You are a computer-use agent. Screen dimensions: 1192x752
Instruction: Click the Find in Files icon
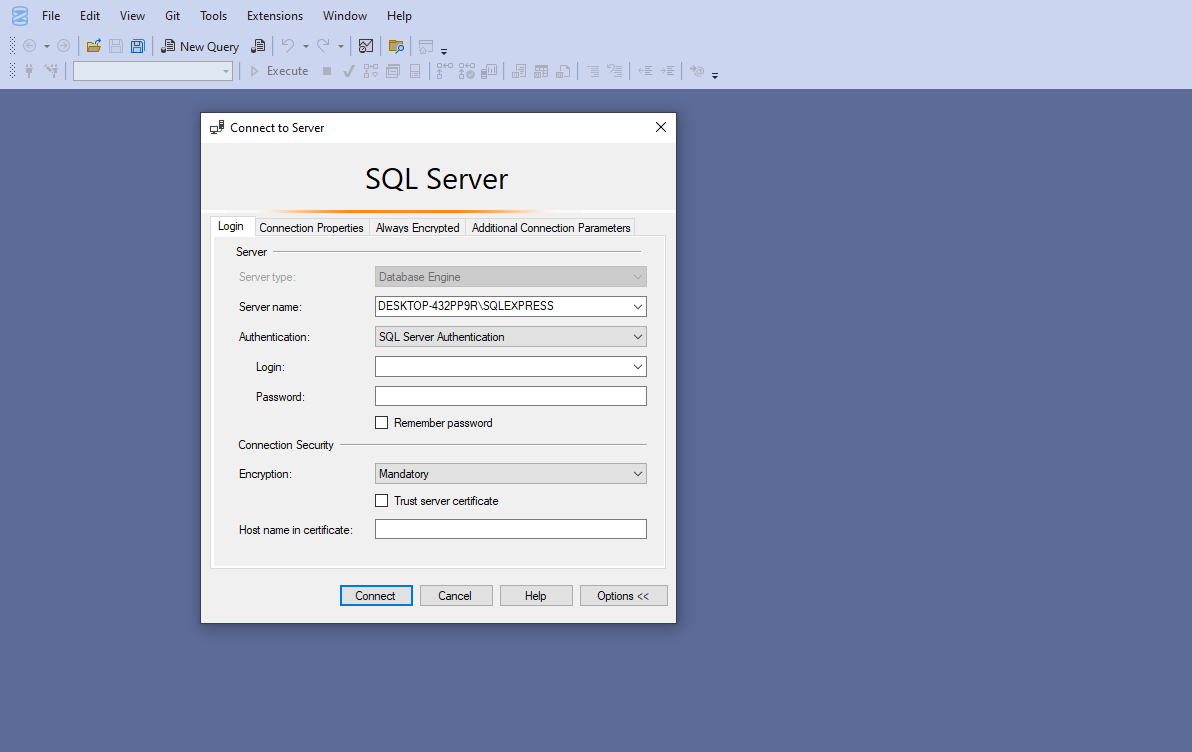[396, 46]
